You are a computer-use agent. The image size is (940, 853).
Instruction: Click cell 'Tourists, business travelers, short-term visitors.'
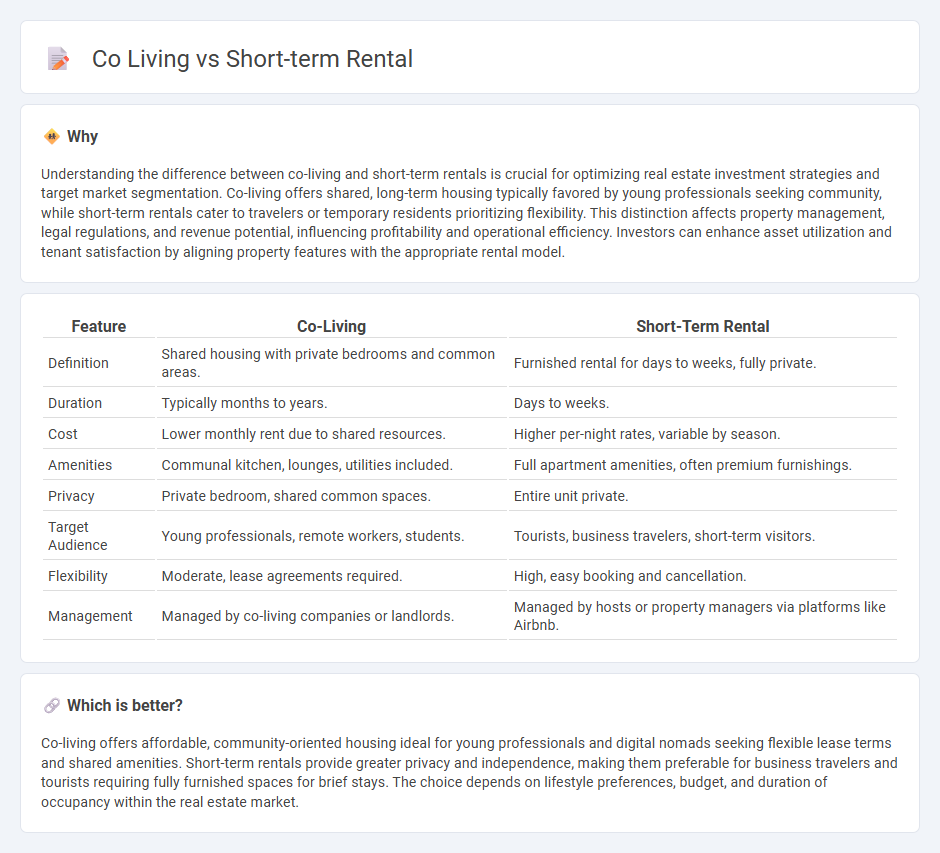pos(703,536)
